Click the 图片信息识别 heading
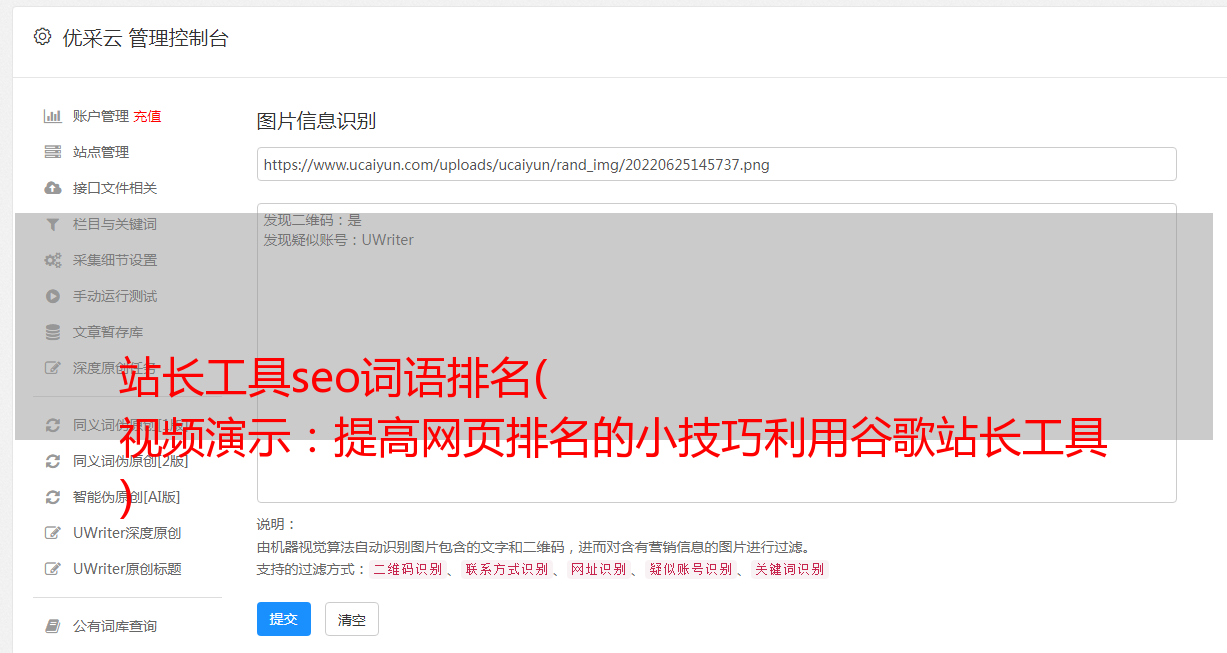 click(x=316, y=121)
